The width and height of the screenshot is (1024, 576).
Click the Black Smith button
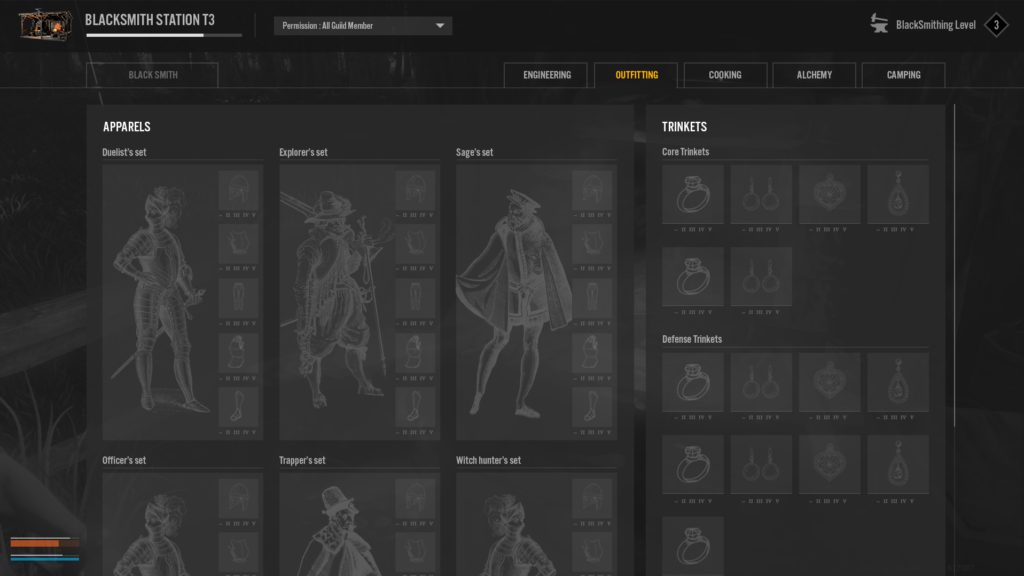pyautogui.click(x=153, y=75)
